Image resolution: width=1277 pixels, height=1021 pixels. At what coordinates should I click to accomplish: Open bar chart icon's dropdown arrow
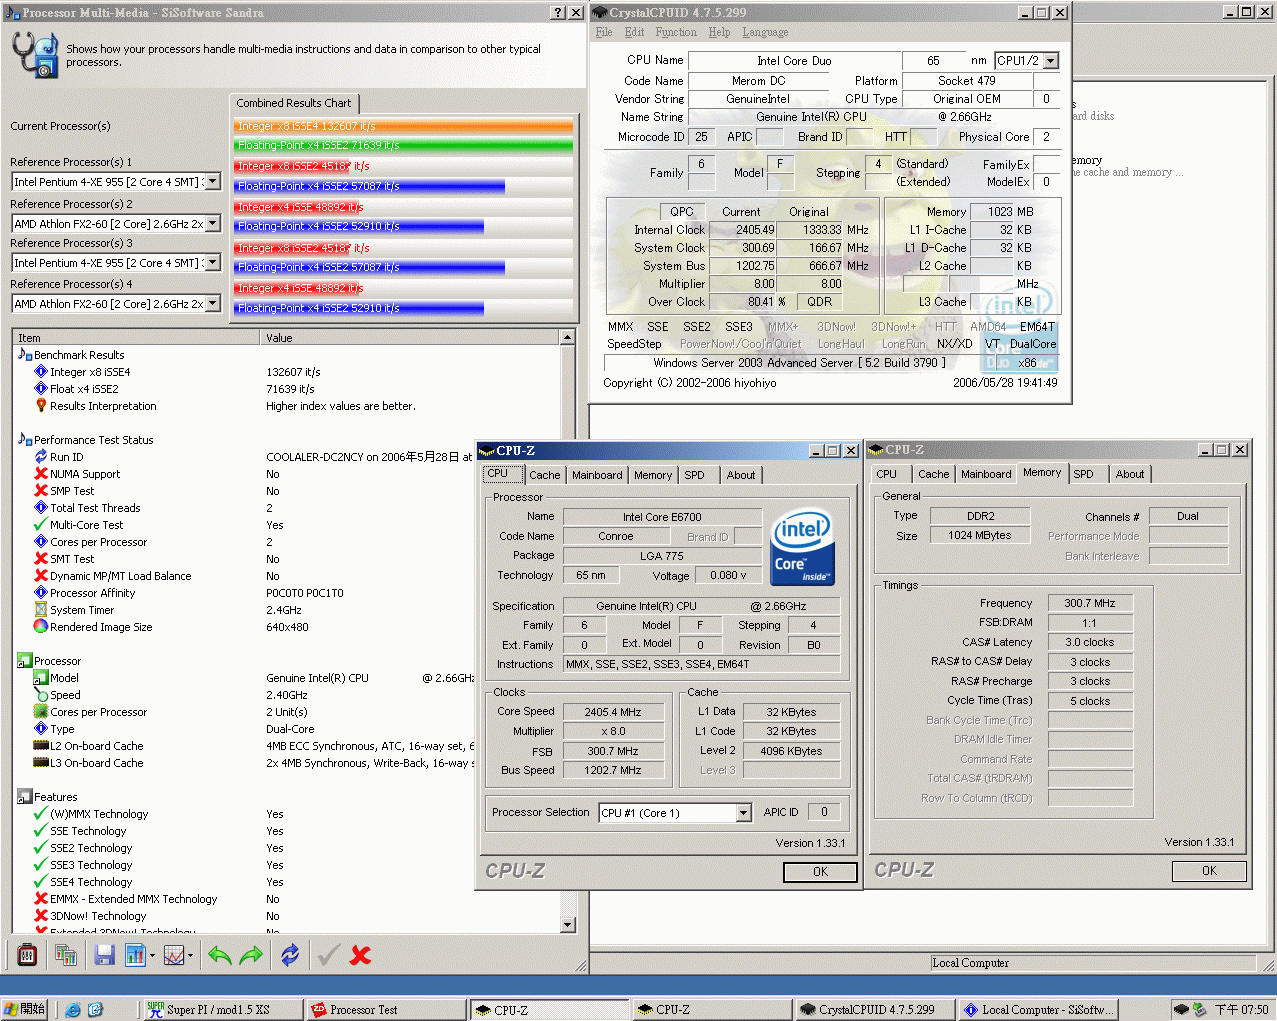152,955
